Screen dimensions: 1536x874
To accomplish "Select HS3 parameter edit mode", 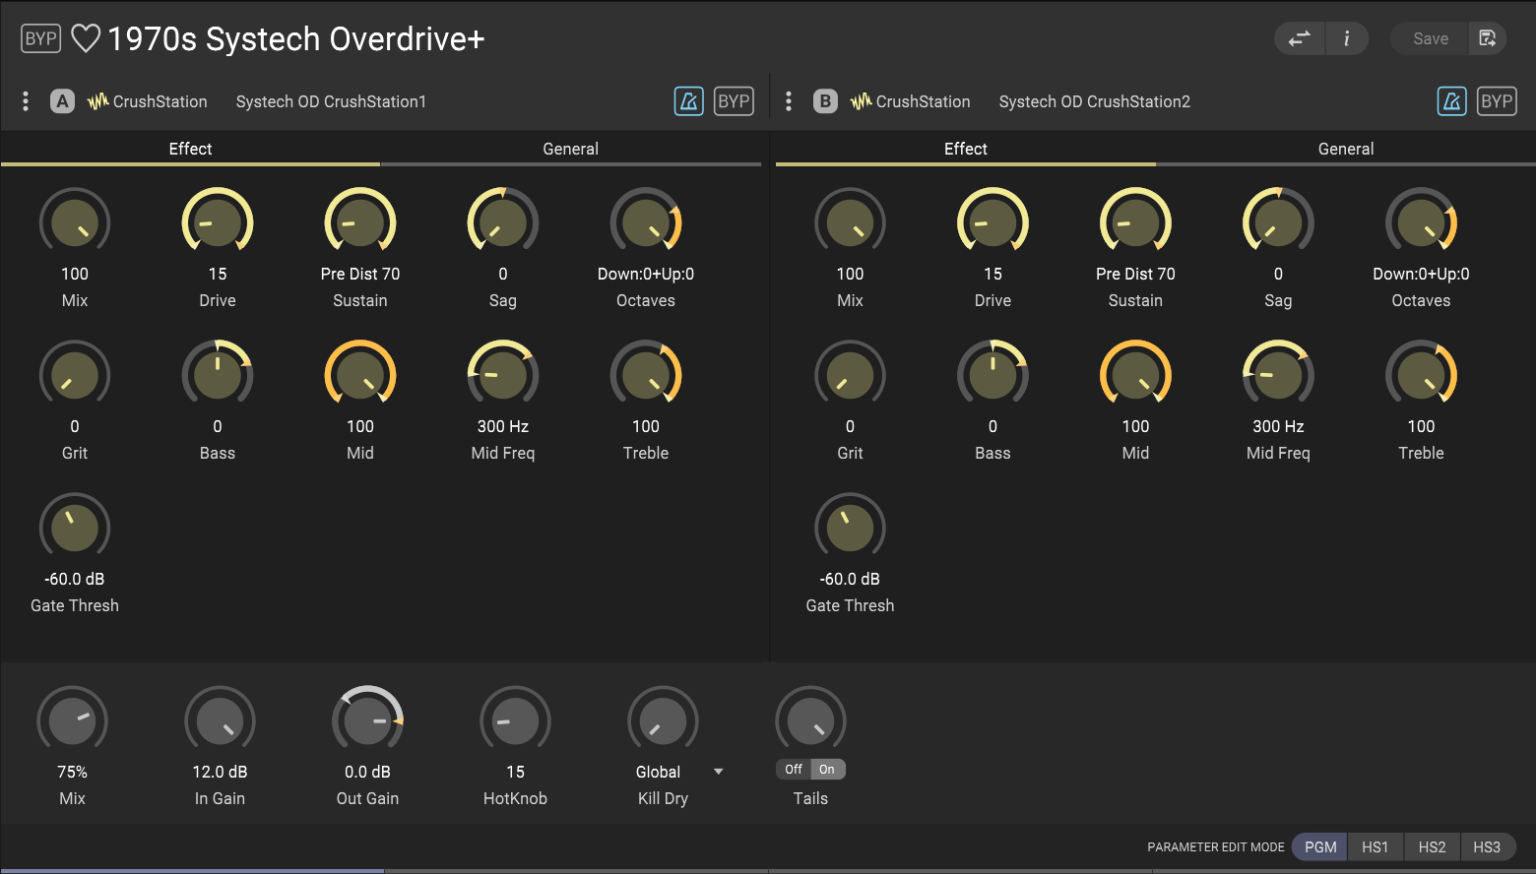I will (1487, 847).
